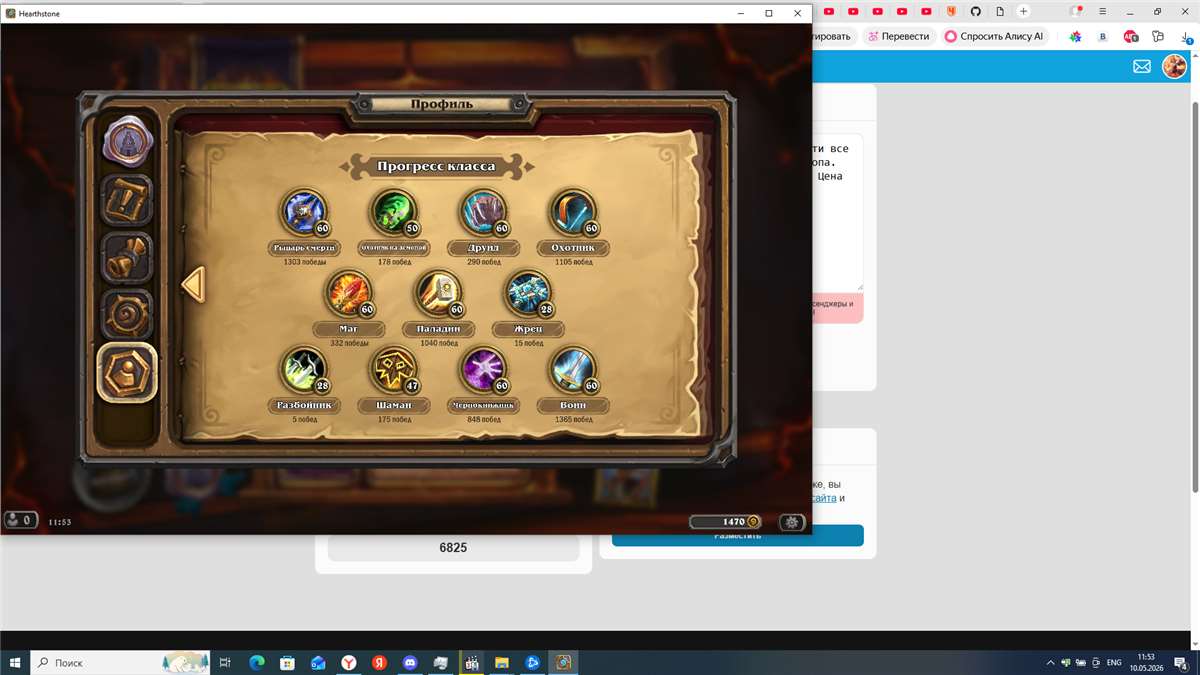The image size is (1200, 675).
Task: Click the ad blocker extension icon in browser
Action: pyautogui.click(x=1131, y=36)
